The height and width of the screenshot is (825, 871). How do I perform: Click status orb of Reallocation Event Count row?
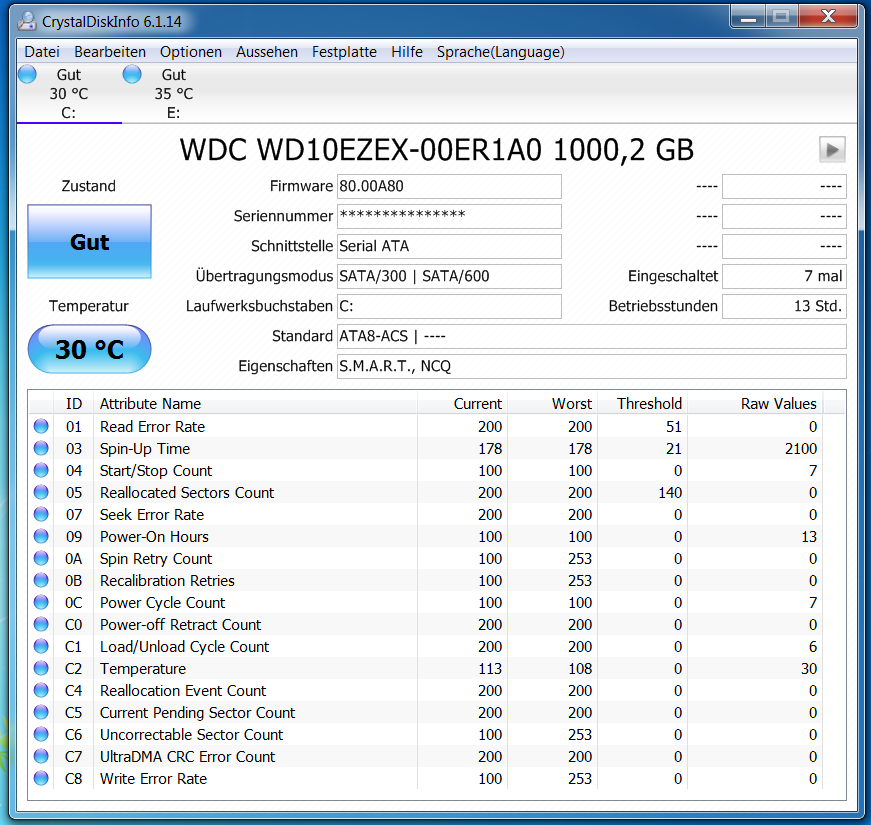[41, 690]
